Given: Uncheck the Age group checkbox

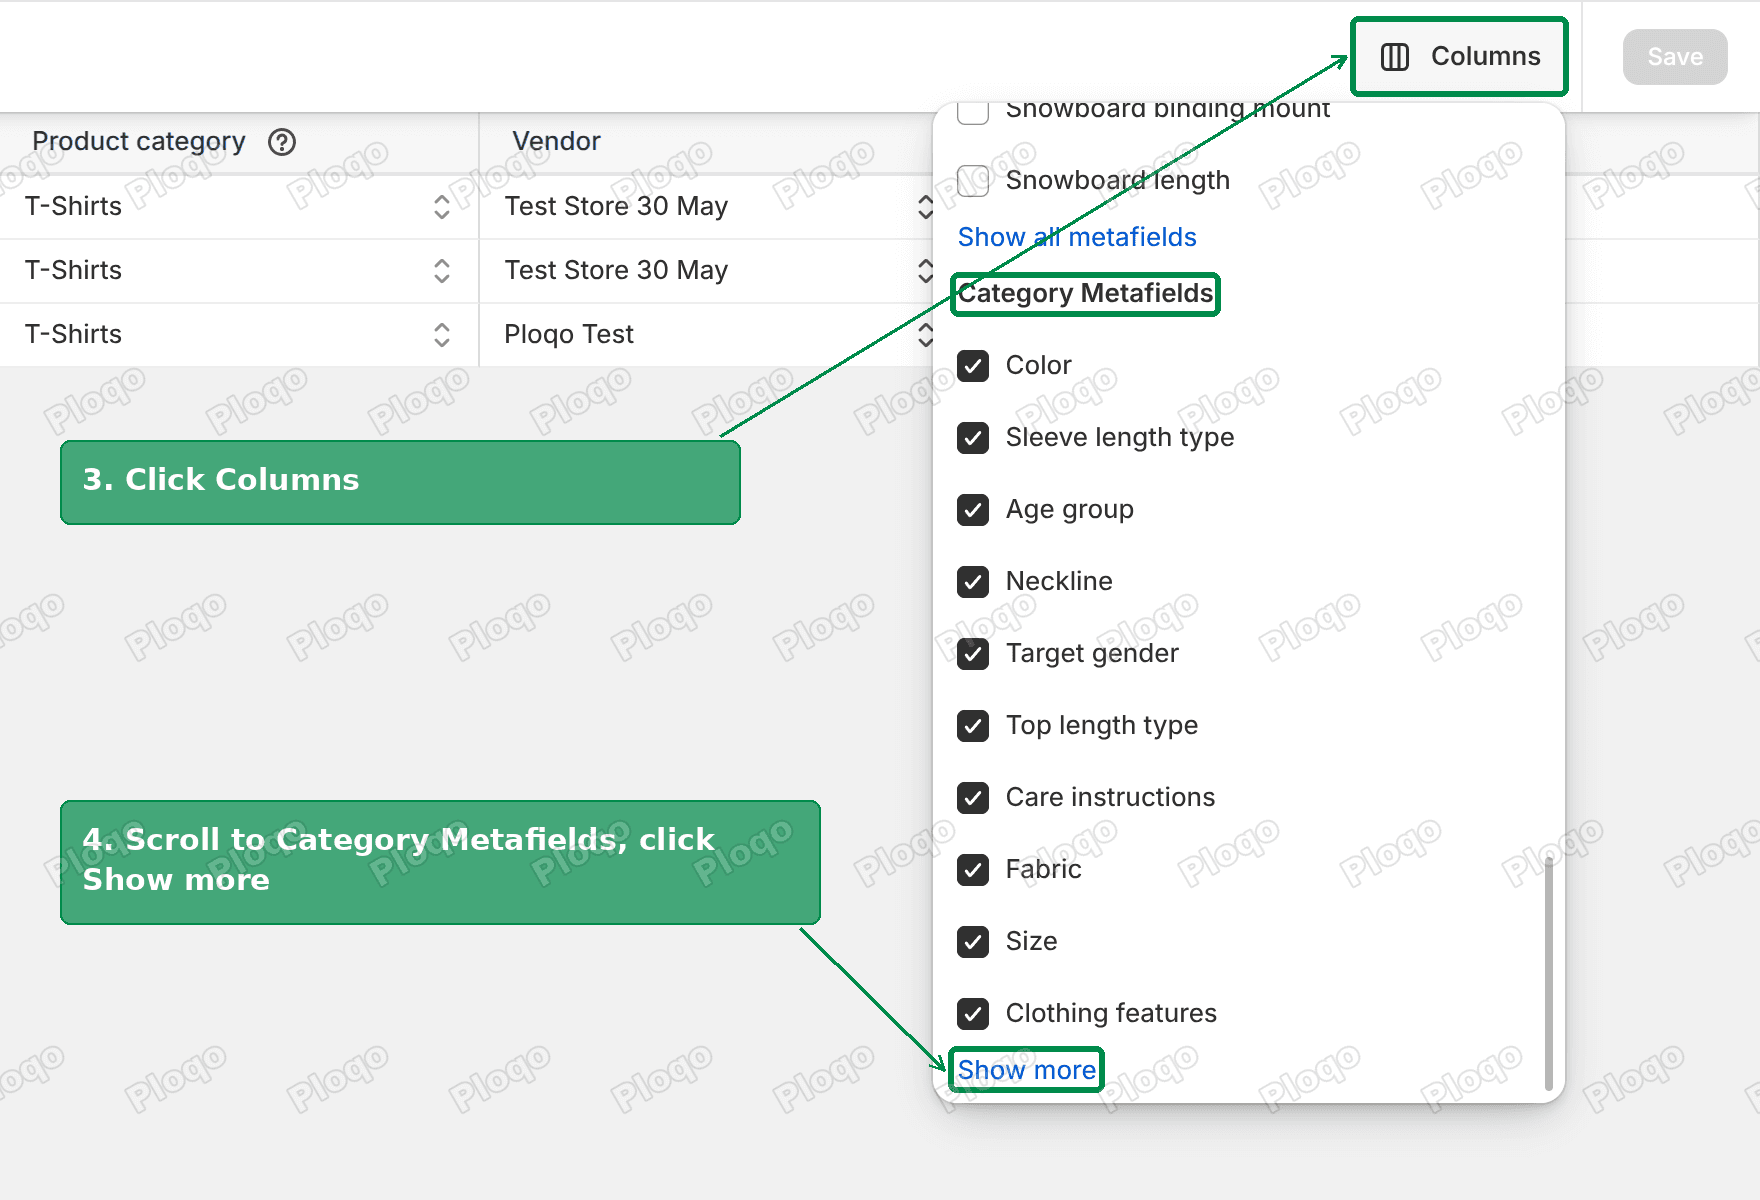Looking at the screenshot, I should pos(973,510).
